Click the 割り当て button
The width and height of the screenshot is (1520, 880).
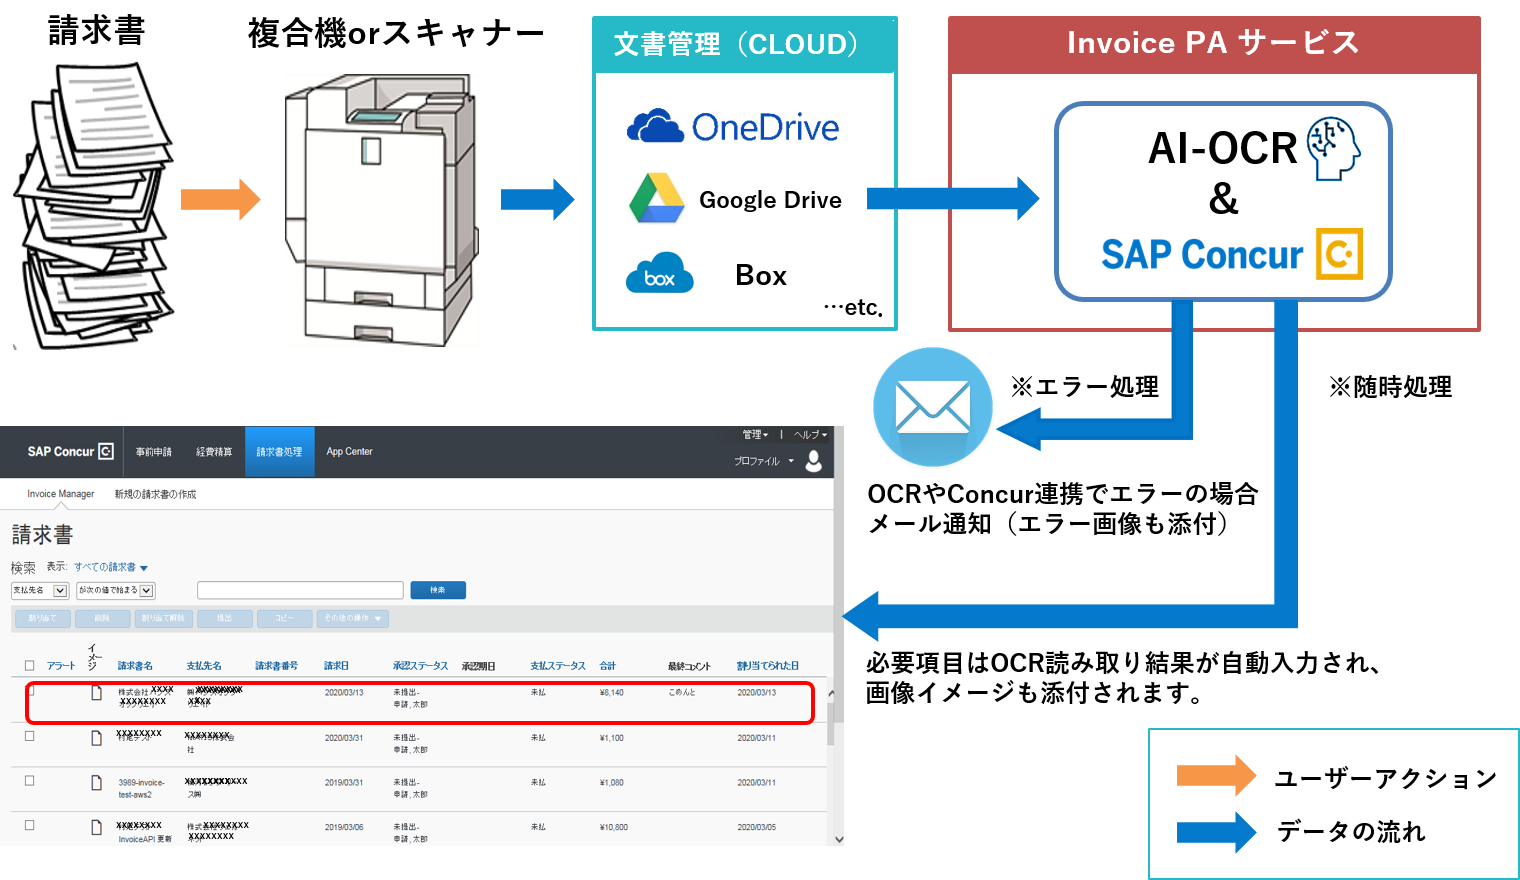42,618
